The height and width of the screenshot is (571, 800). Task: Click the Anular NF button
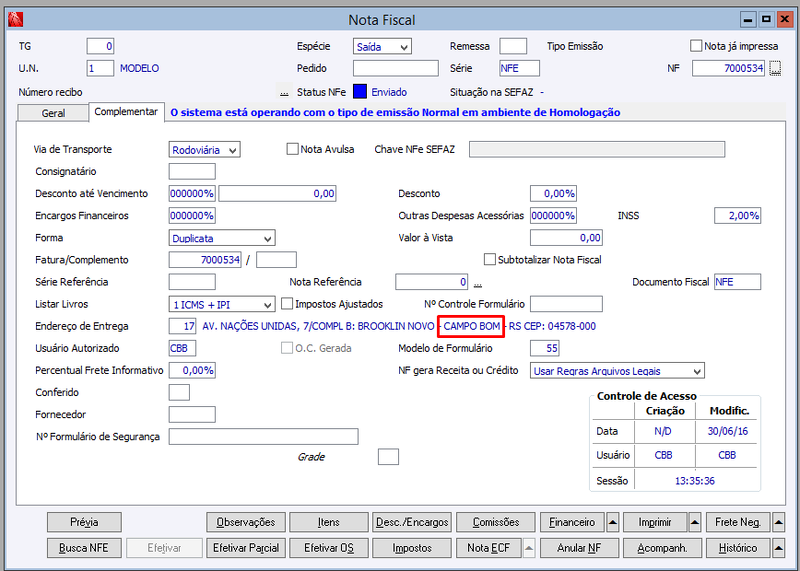(579, 548)
